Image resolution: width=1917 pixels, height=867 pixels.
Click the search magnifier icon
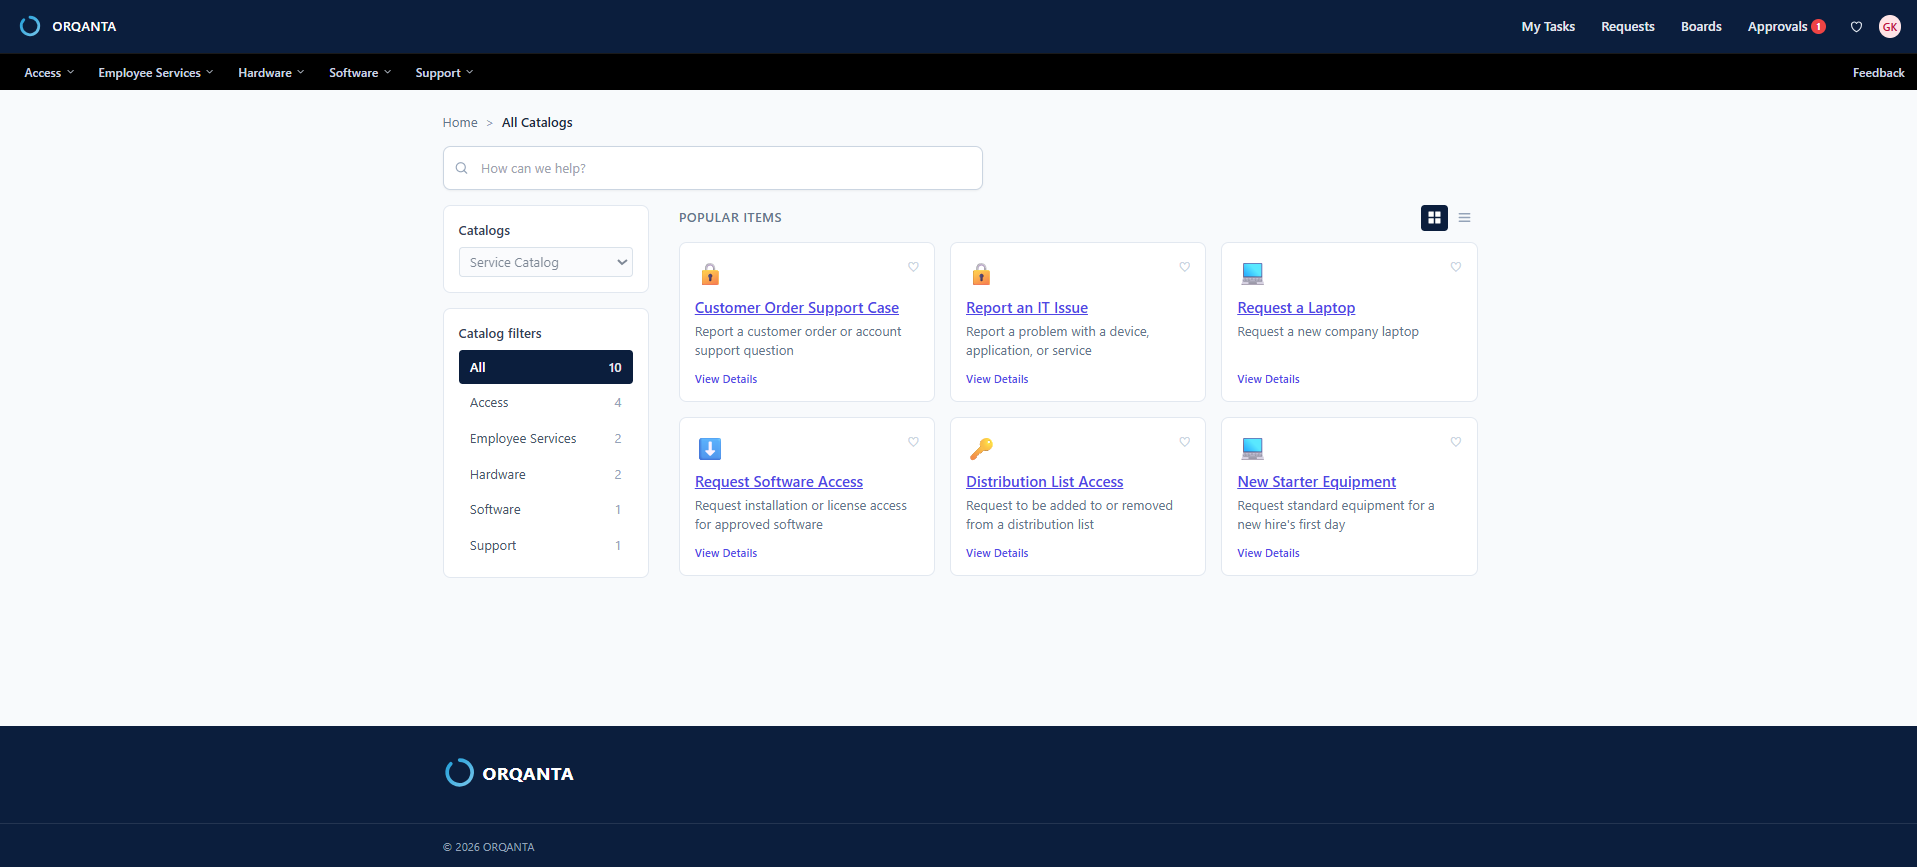[462, 168]
